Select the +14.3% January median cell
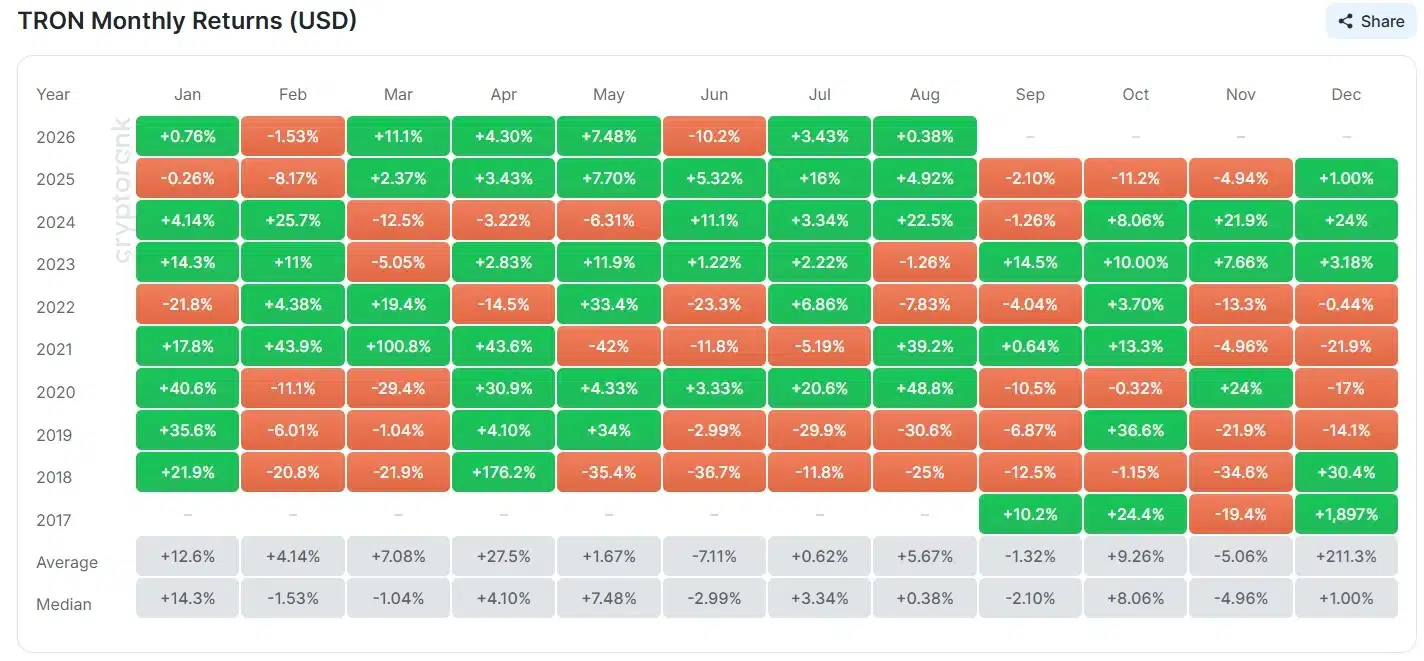Viewport: 1424px width, 661px height. (187, 598)
